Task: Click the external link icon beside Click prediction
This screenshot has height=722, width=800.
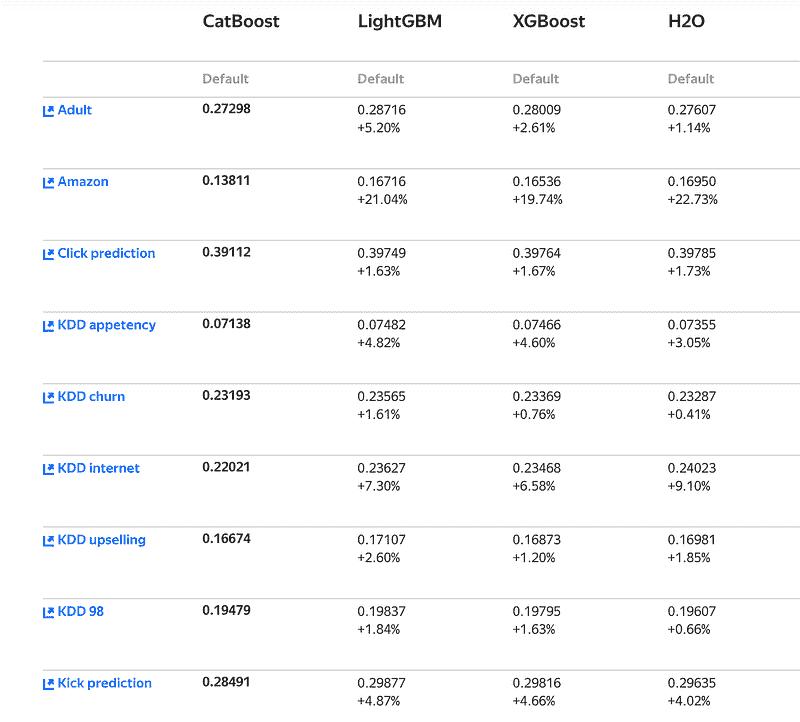Action: point(48,254)
